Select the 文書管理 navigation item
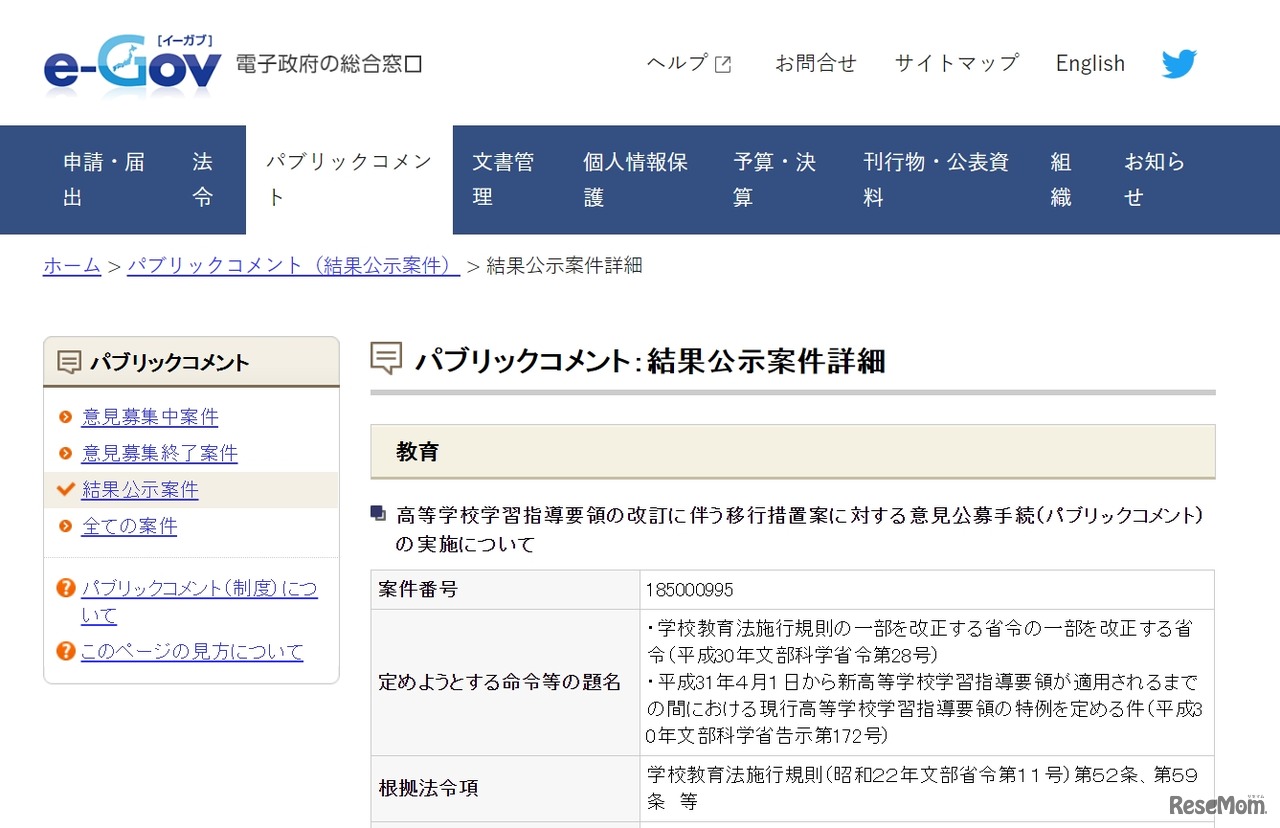 click(x=504, y=179)
